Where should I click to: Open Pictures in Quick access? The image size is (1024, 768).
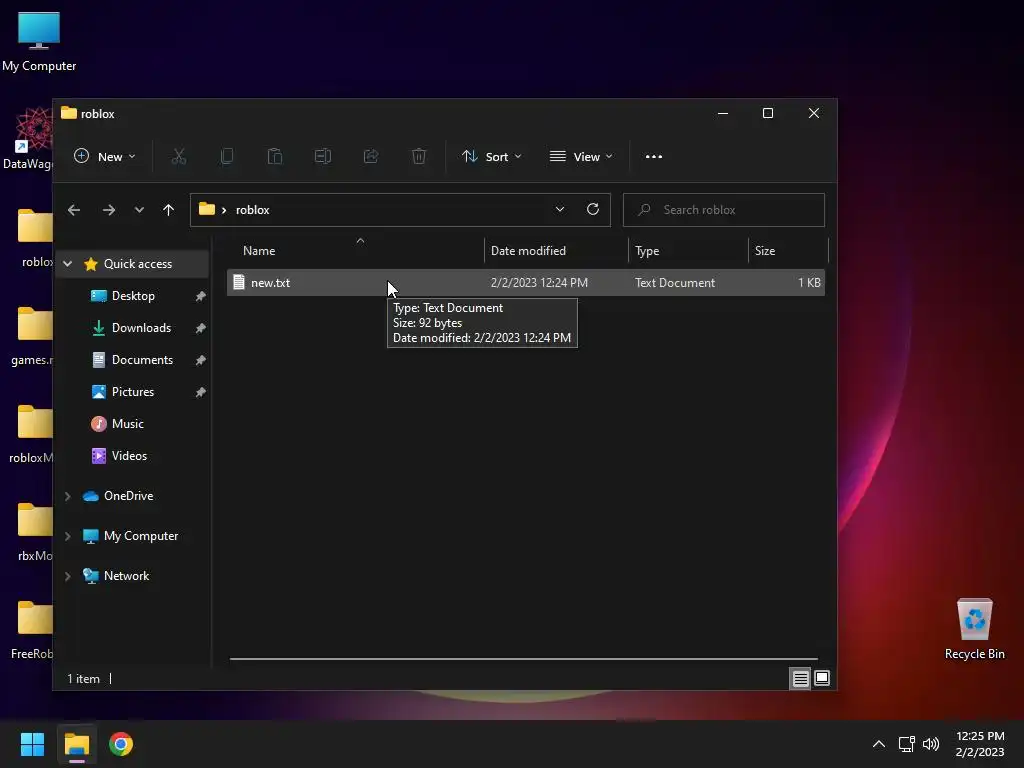click(x=133, y=392)
